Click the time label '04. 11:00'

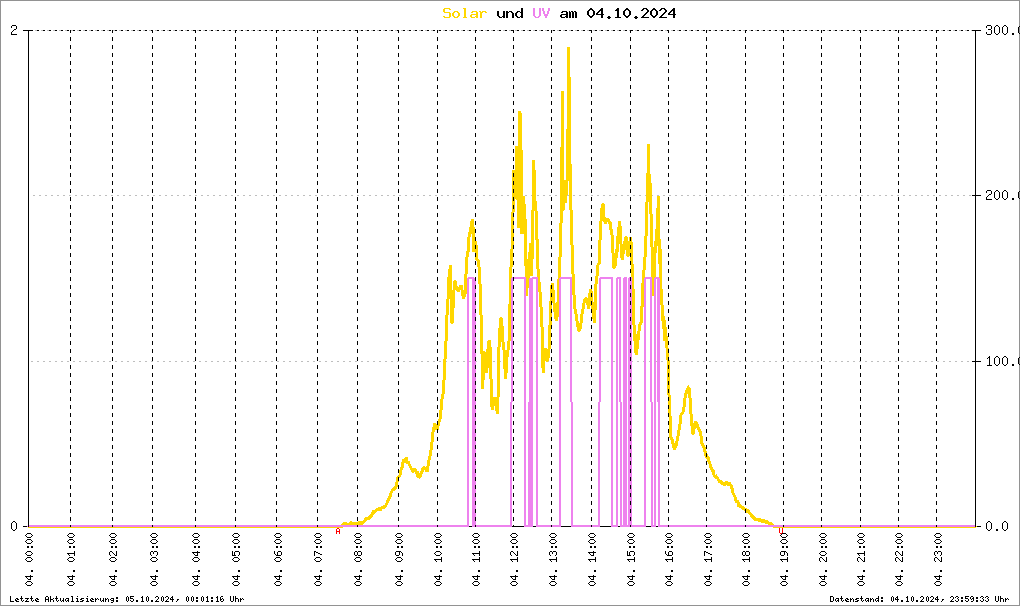point(476,560)
